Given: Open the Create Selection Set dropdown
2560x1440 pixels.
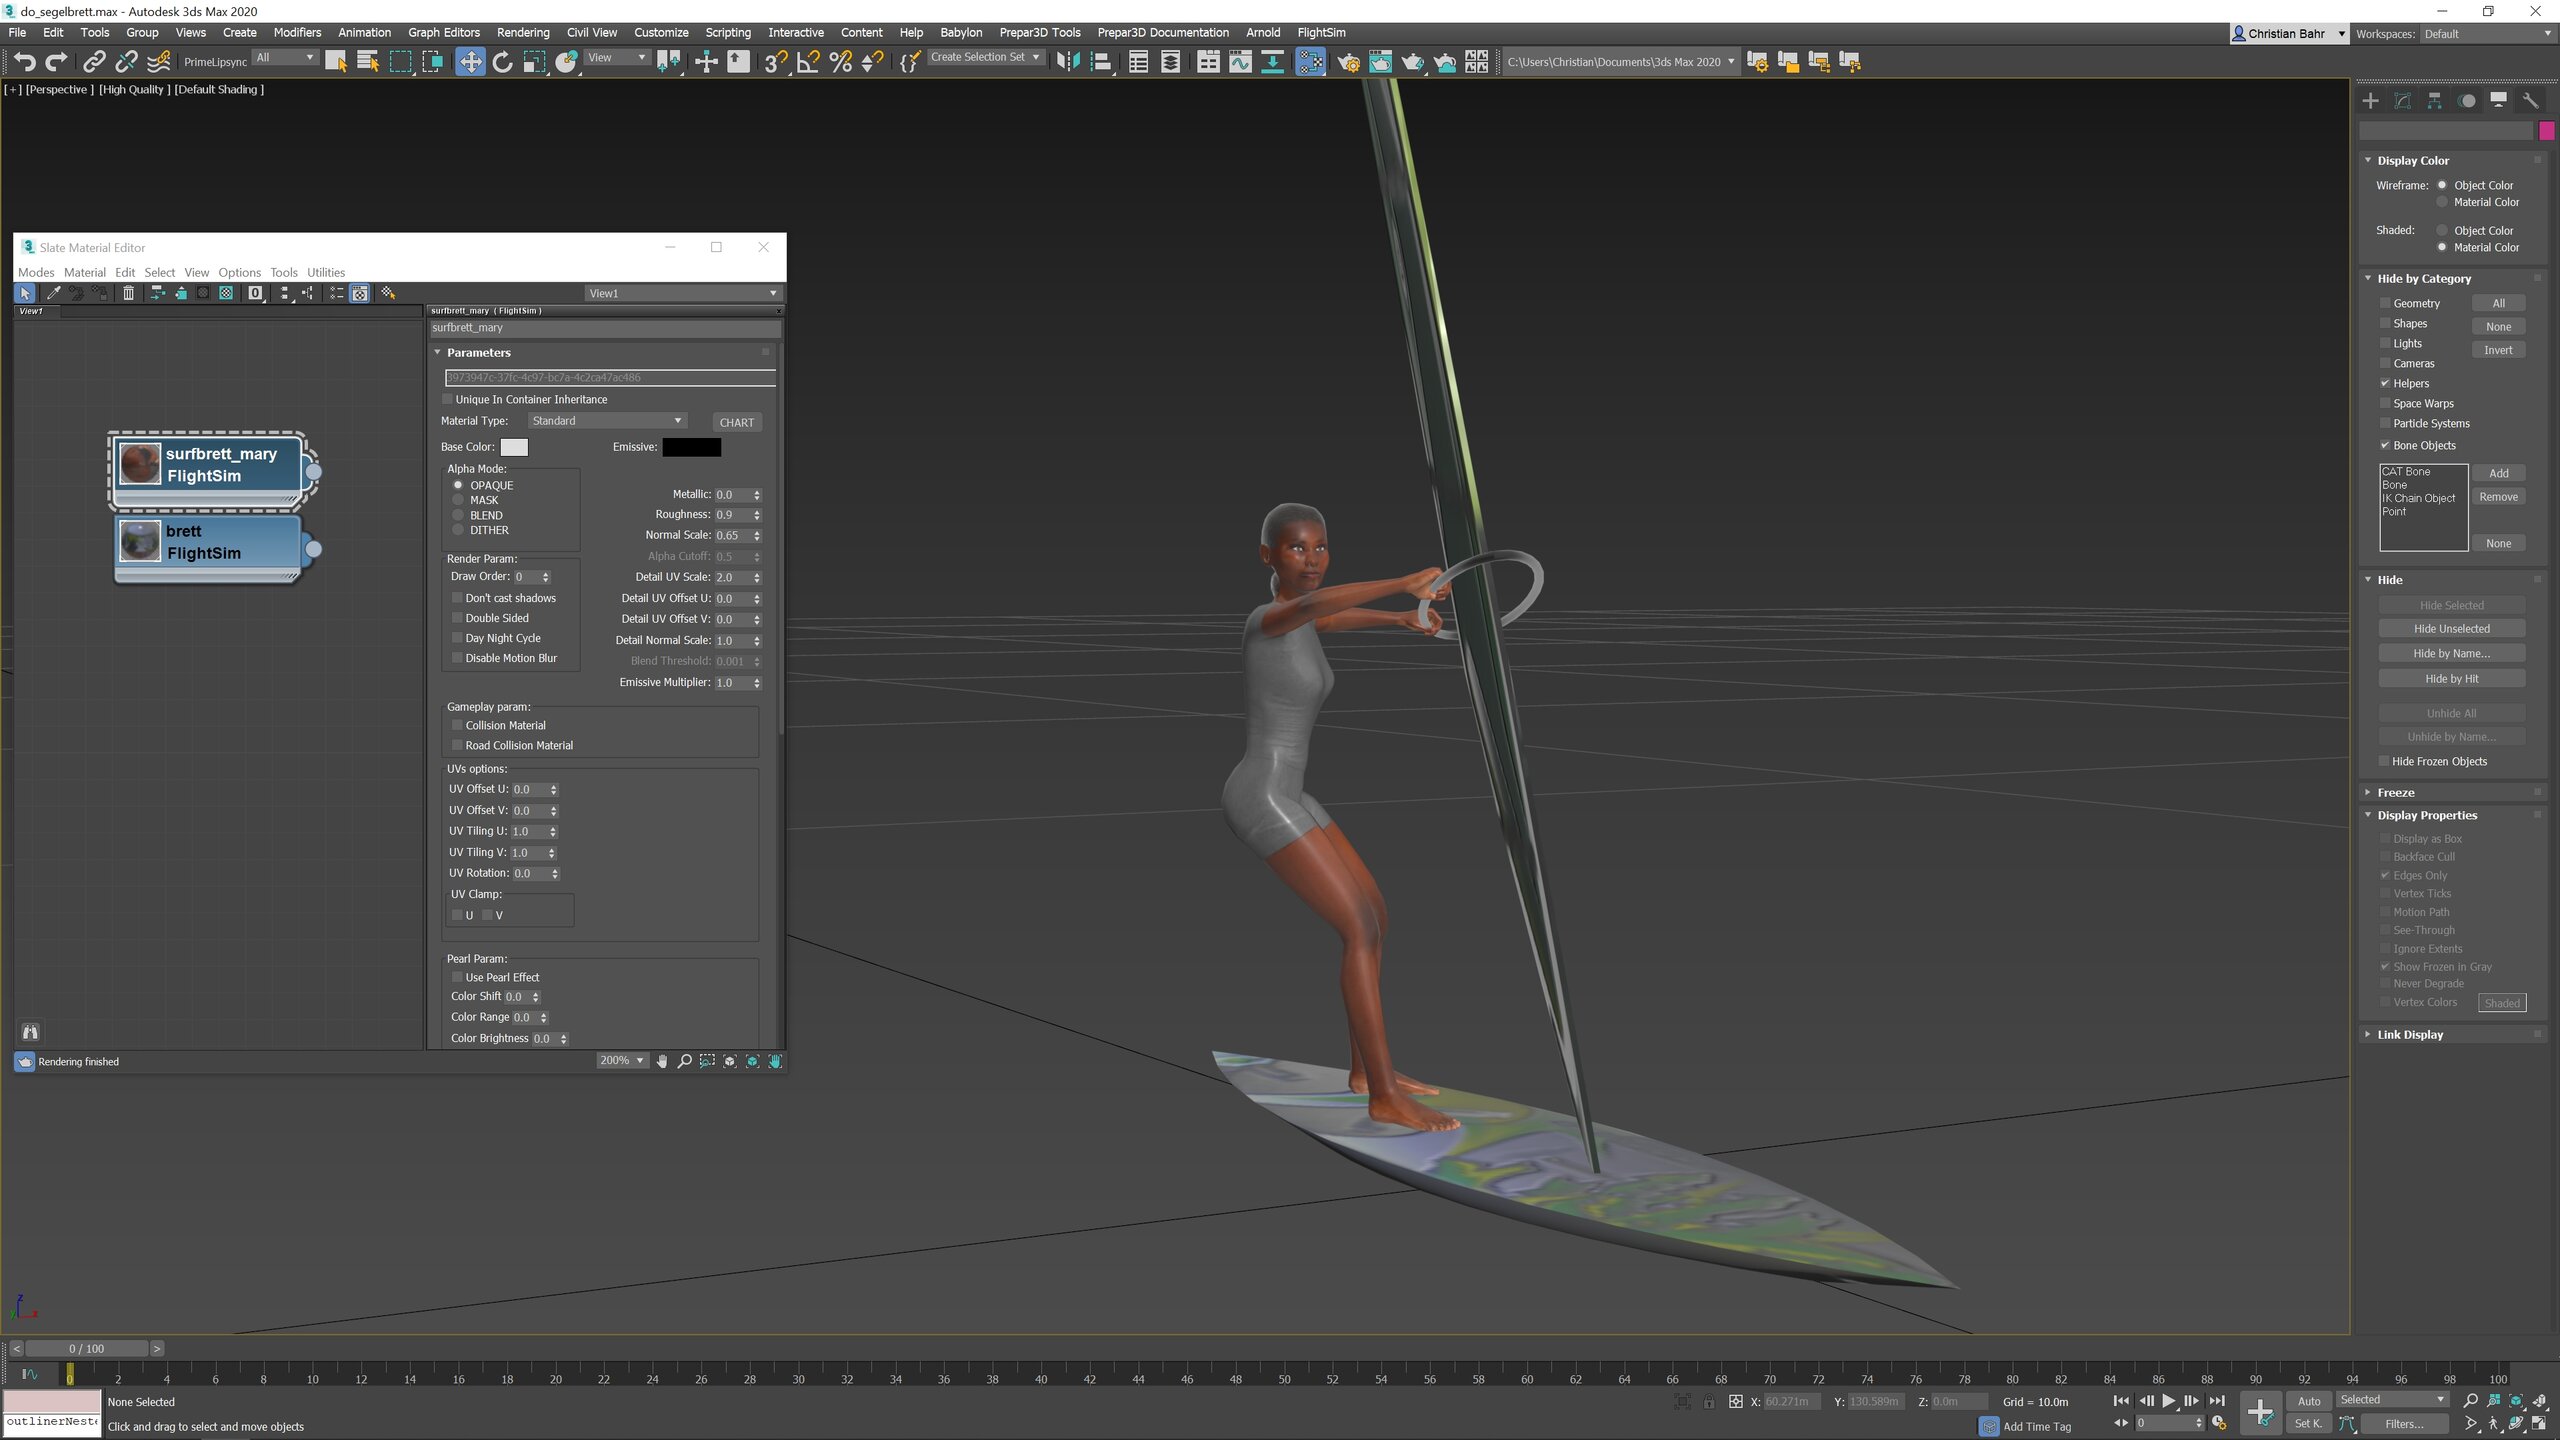Looking at the screenshot, I should [x=985, y=57].
